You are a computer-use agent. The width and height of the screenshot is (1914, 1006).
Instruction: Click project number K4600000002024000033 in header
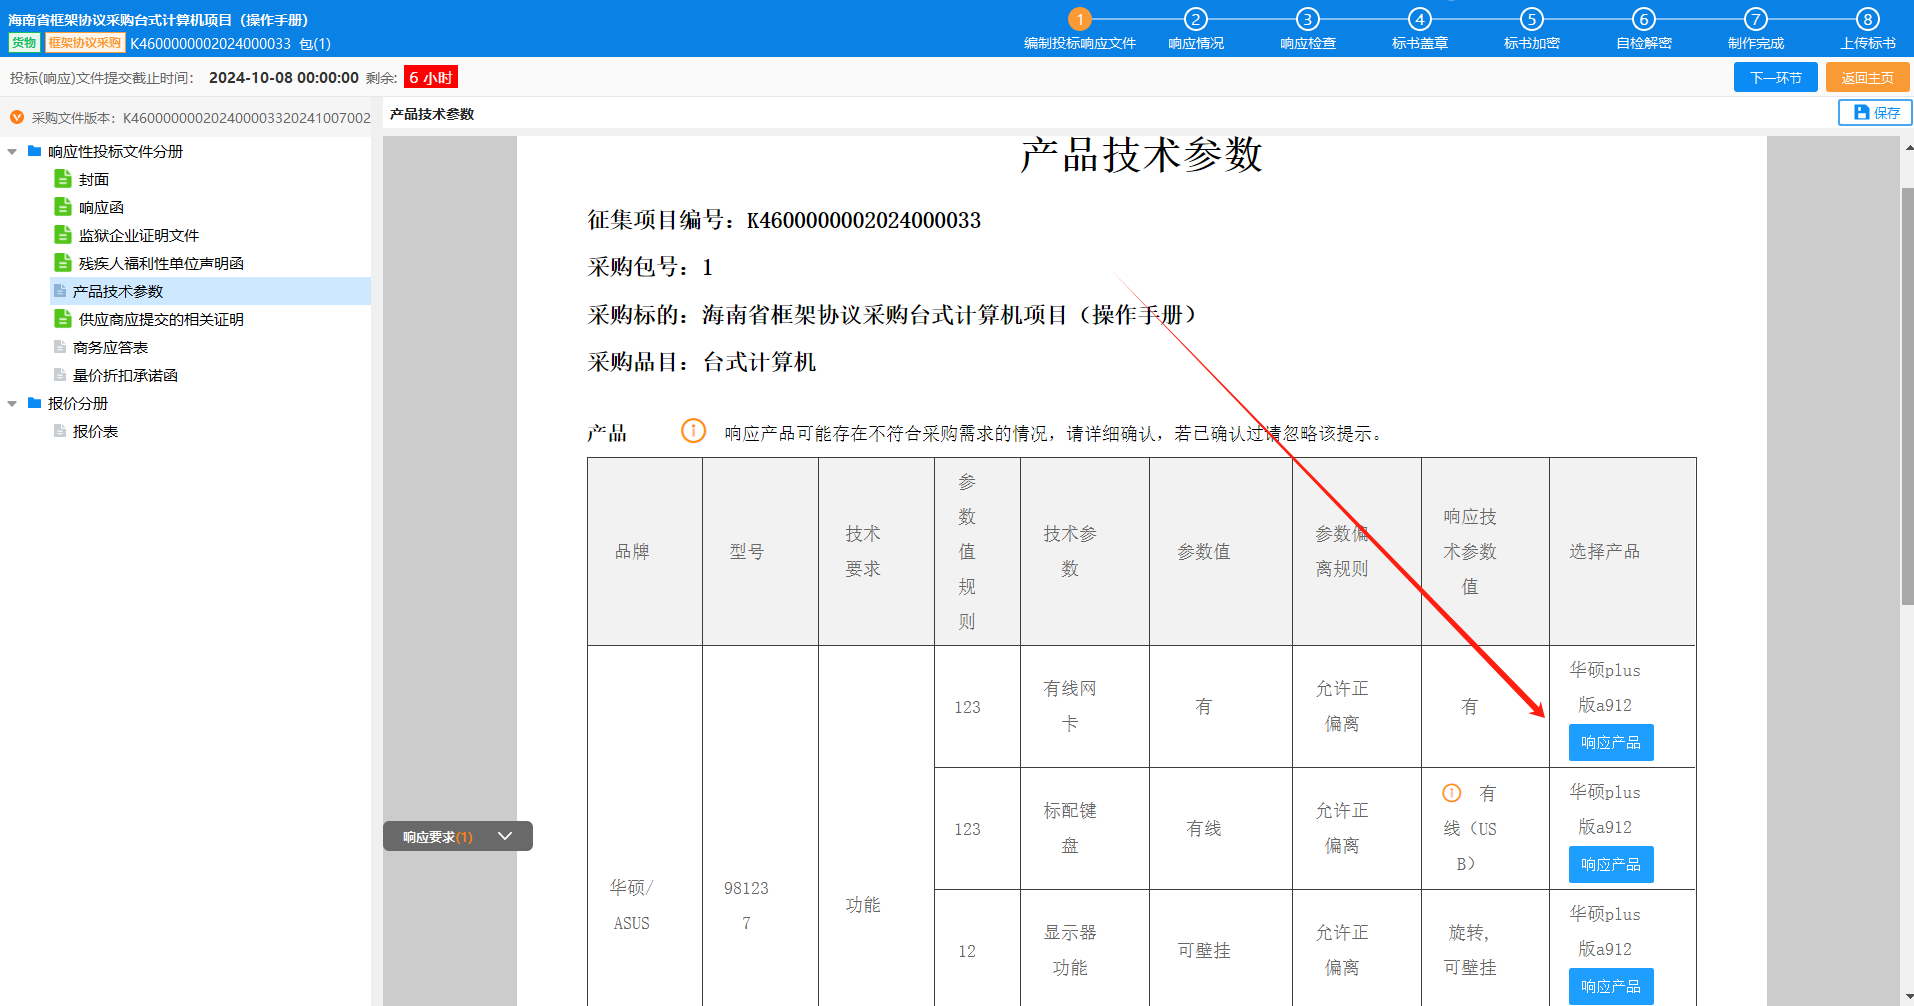pos(211,43)
